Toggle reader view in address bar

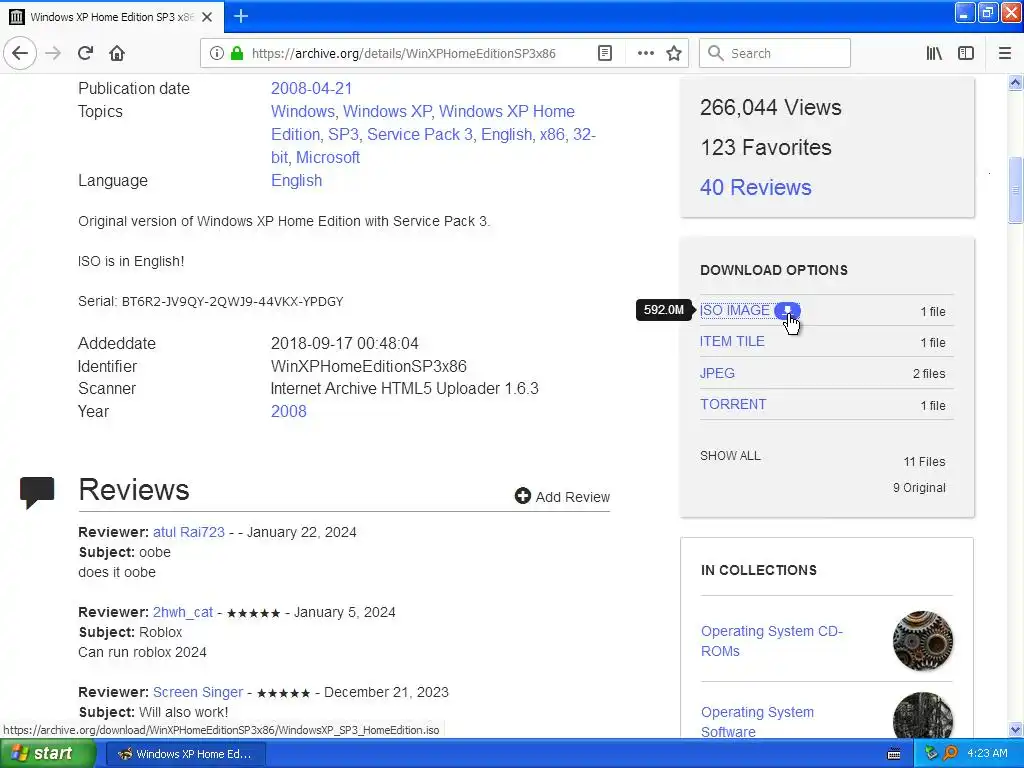pyautogui.click(x=605, y=54)
